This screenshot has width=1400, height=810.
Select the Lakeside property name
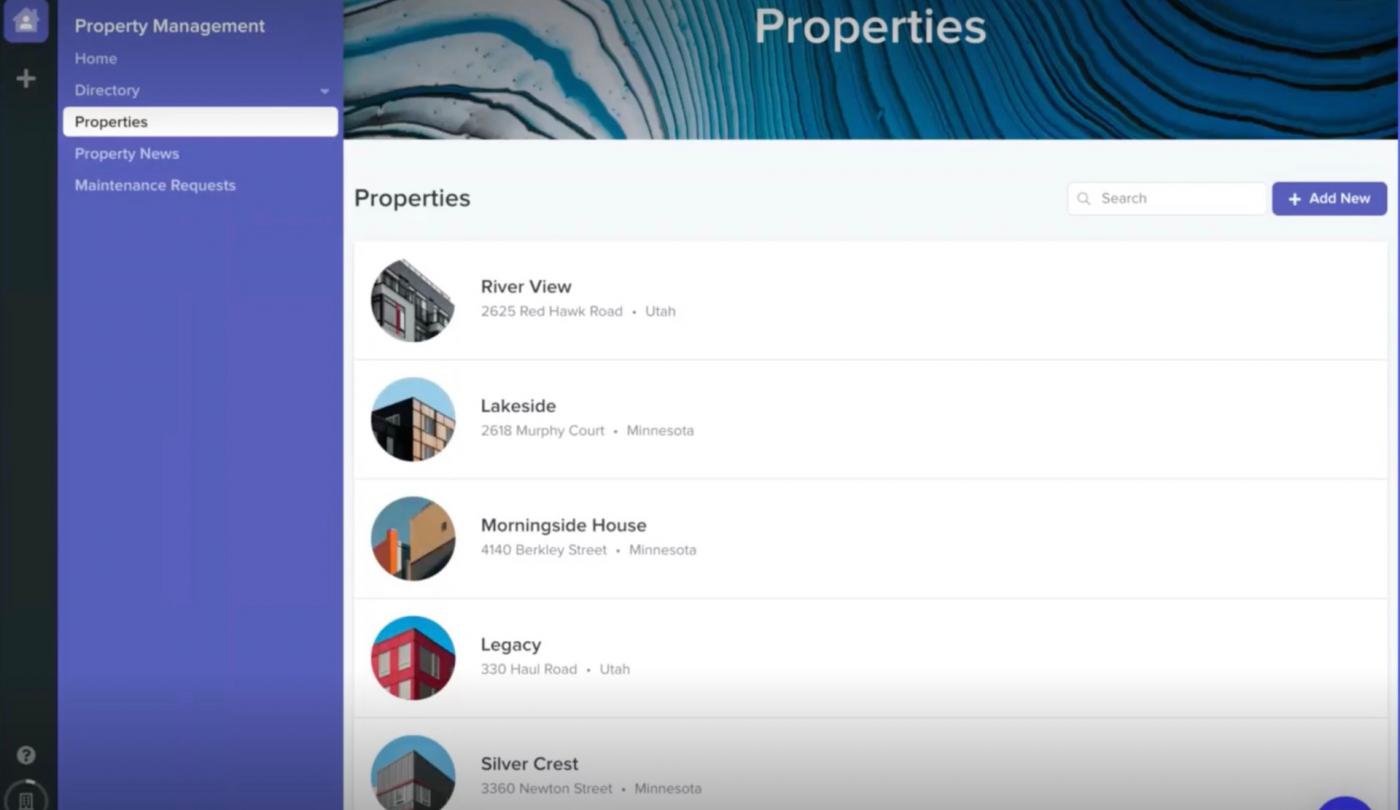tap(518, 406)
